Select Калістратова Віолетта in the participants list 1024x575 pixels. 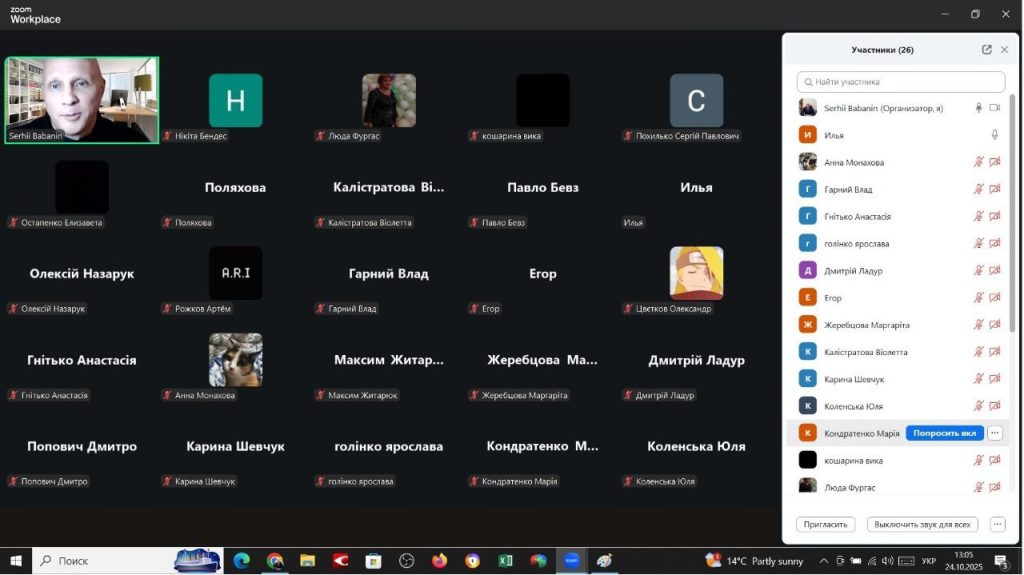tap(865, 352)
